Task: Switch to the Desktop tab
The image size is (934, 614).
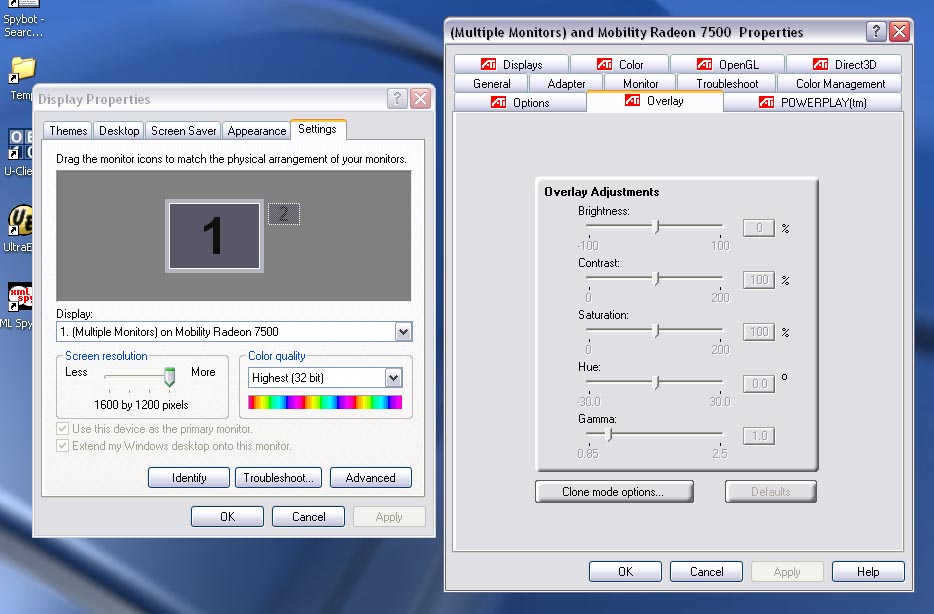Action: [x=119, y=130]
